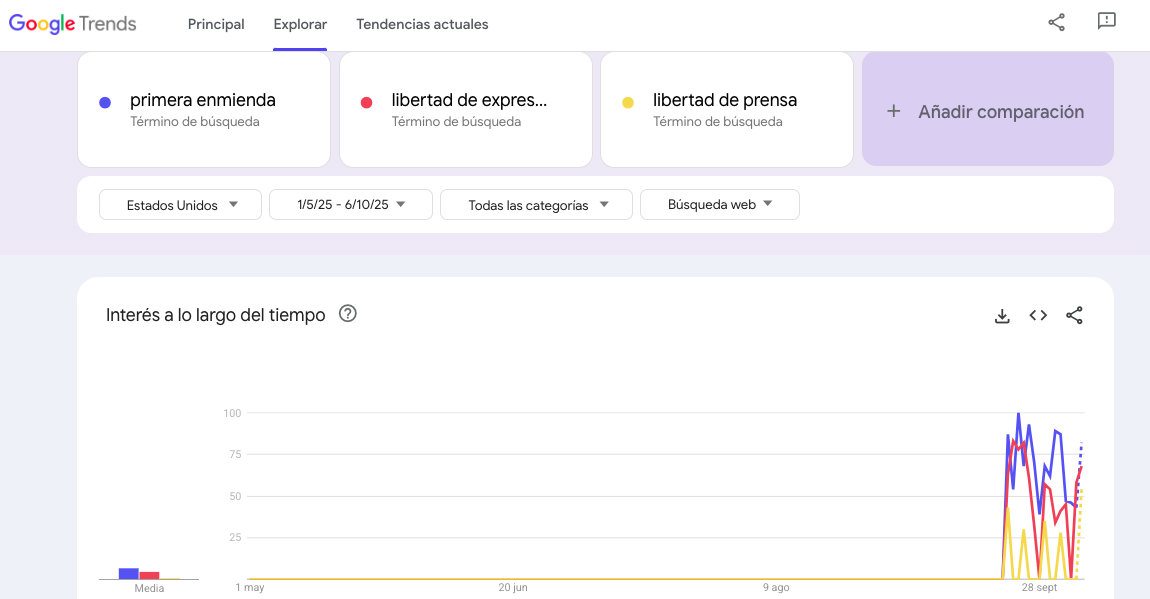Image resolution: width=1150 pixels, height=599 pixels.
Task: Click the Añadir comparación button
Action: [x=987, y=110]
